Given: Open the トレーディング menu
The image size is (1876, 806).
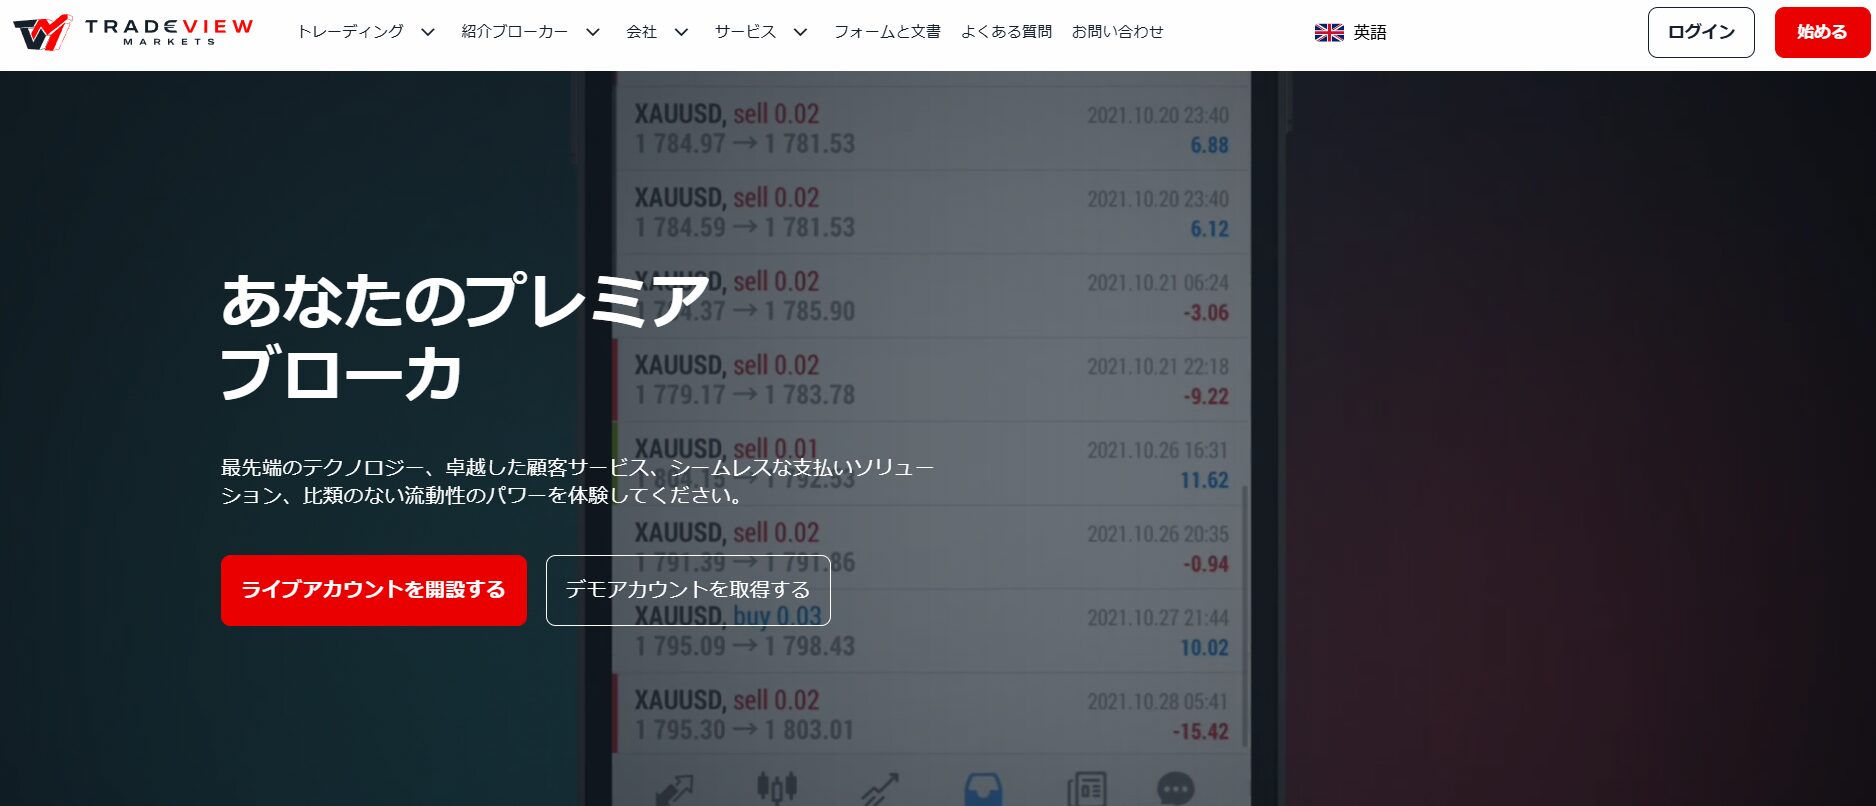Looking at the screenshot, I should (x=350, y=32).
